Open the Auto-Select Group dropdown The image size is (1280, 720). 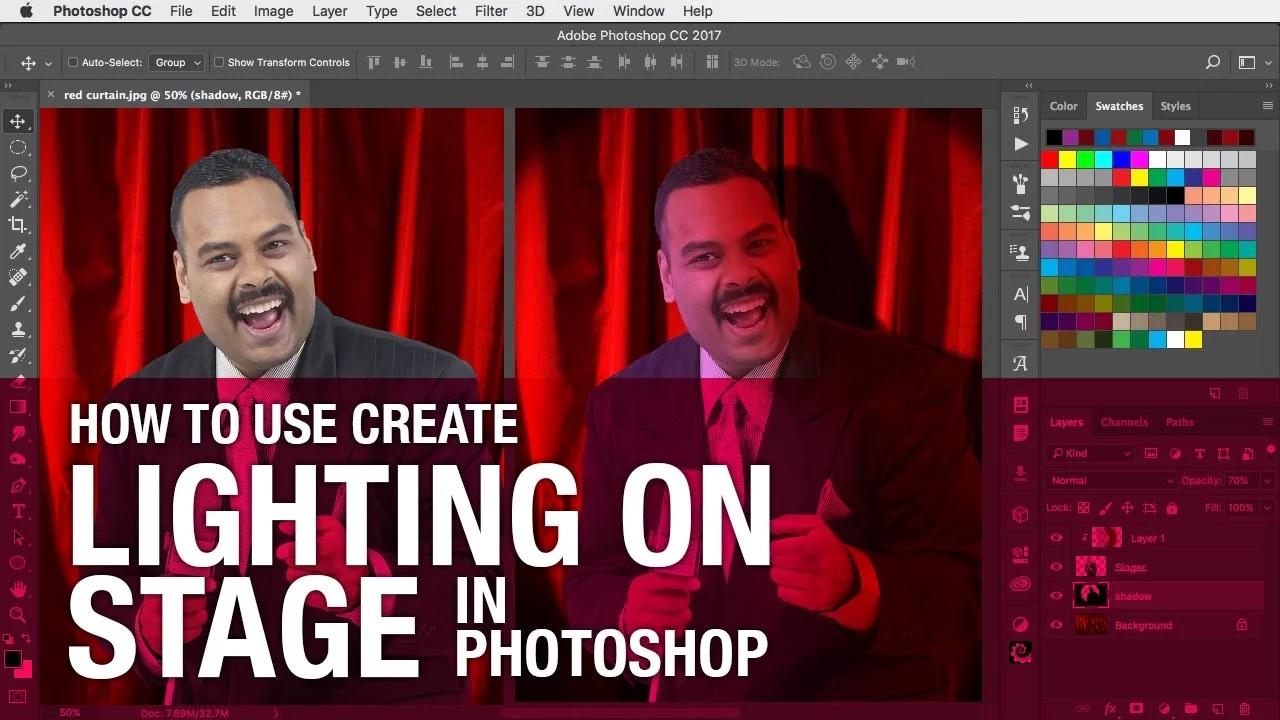tap(176, 62)
